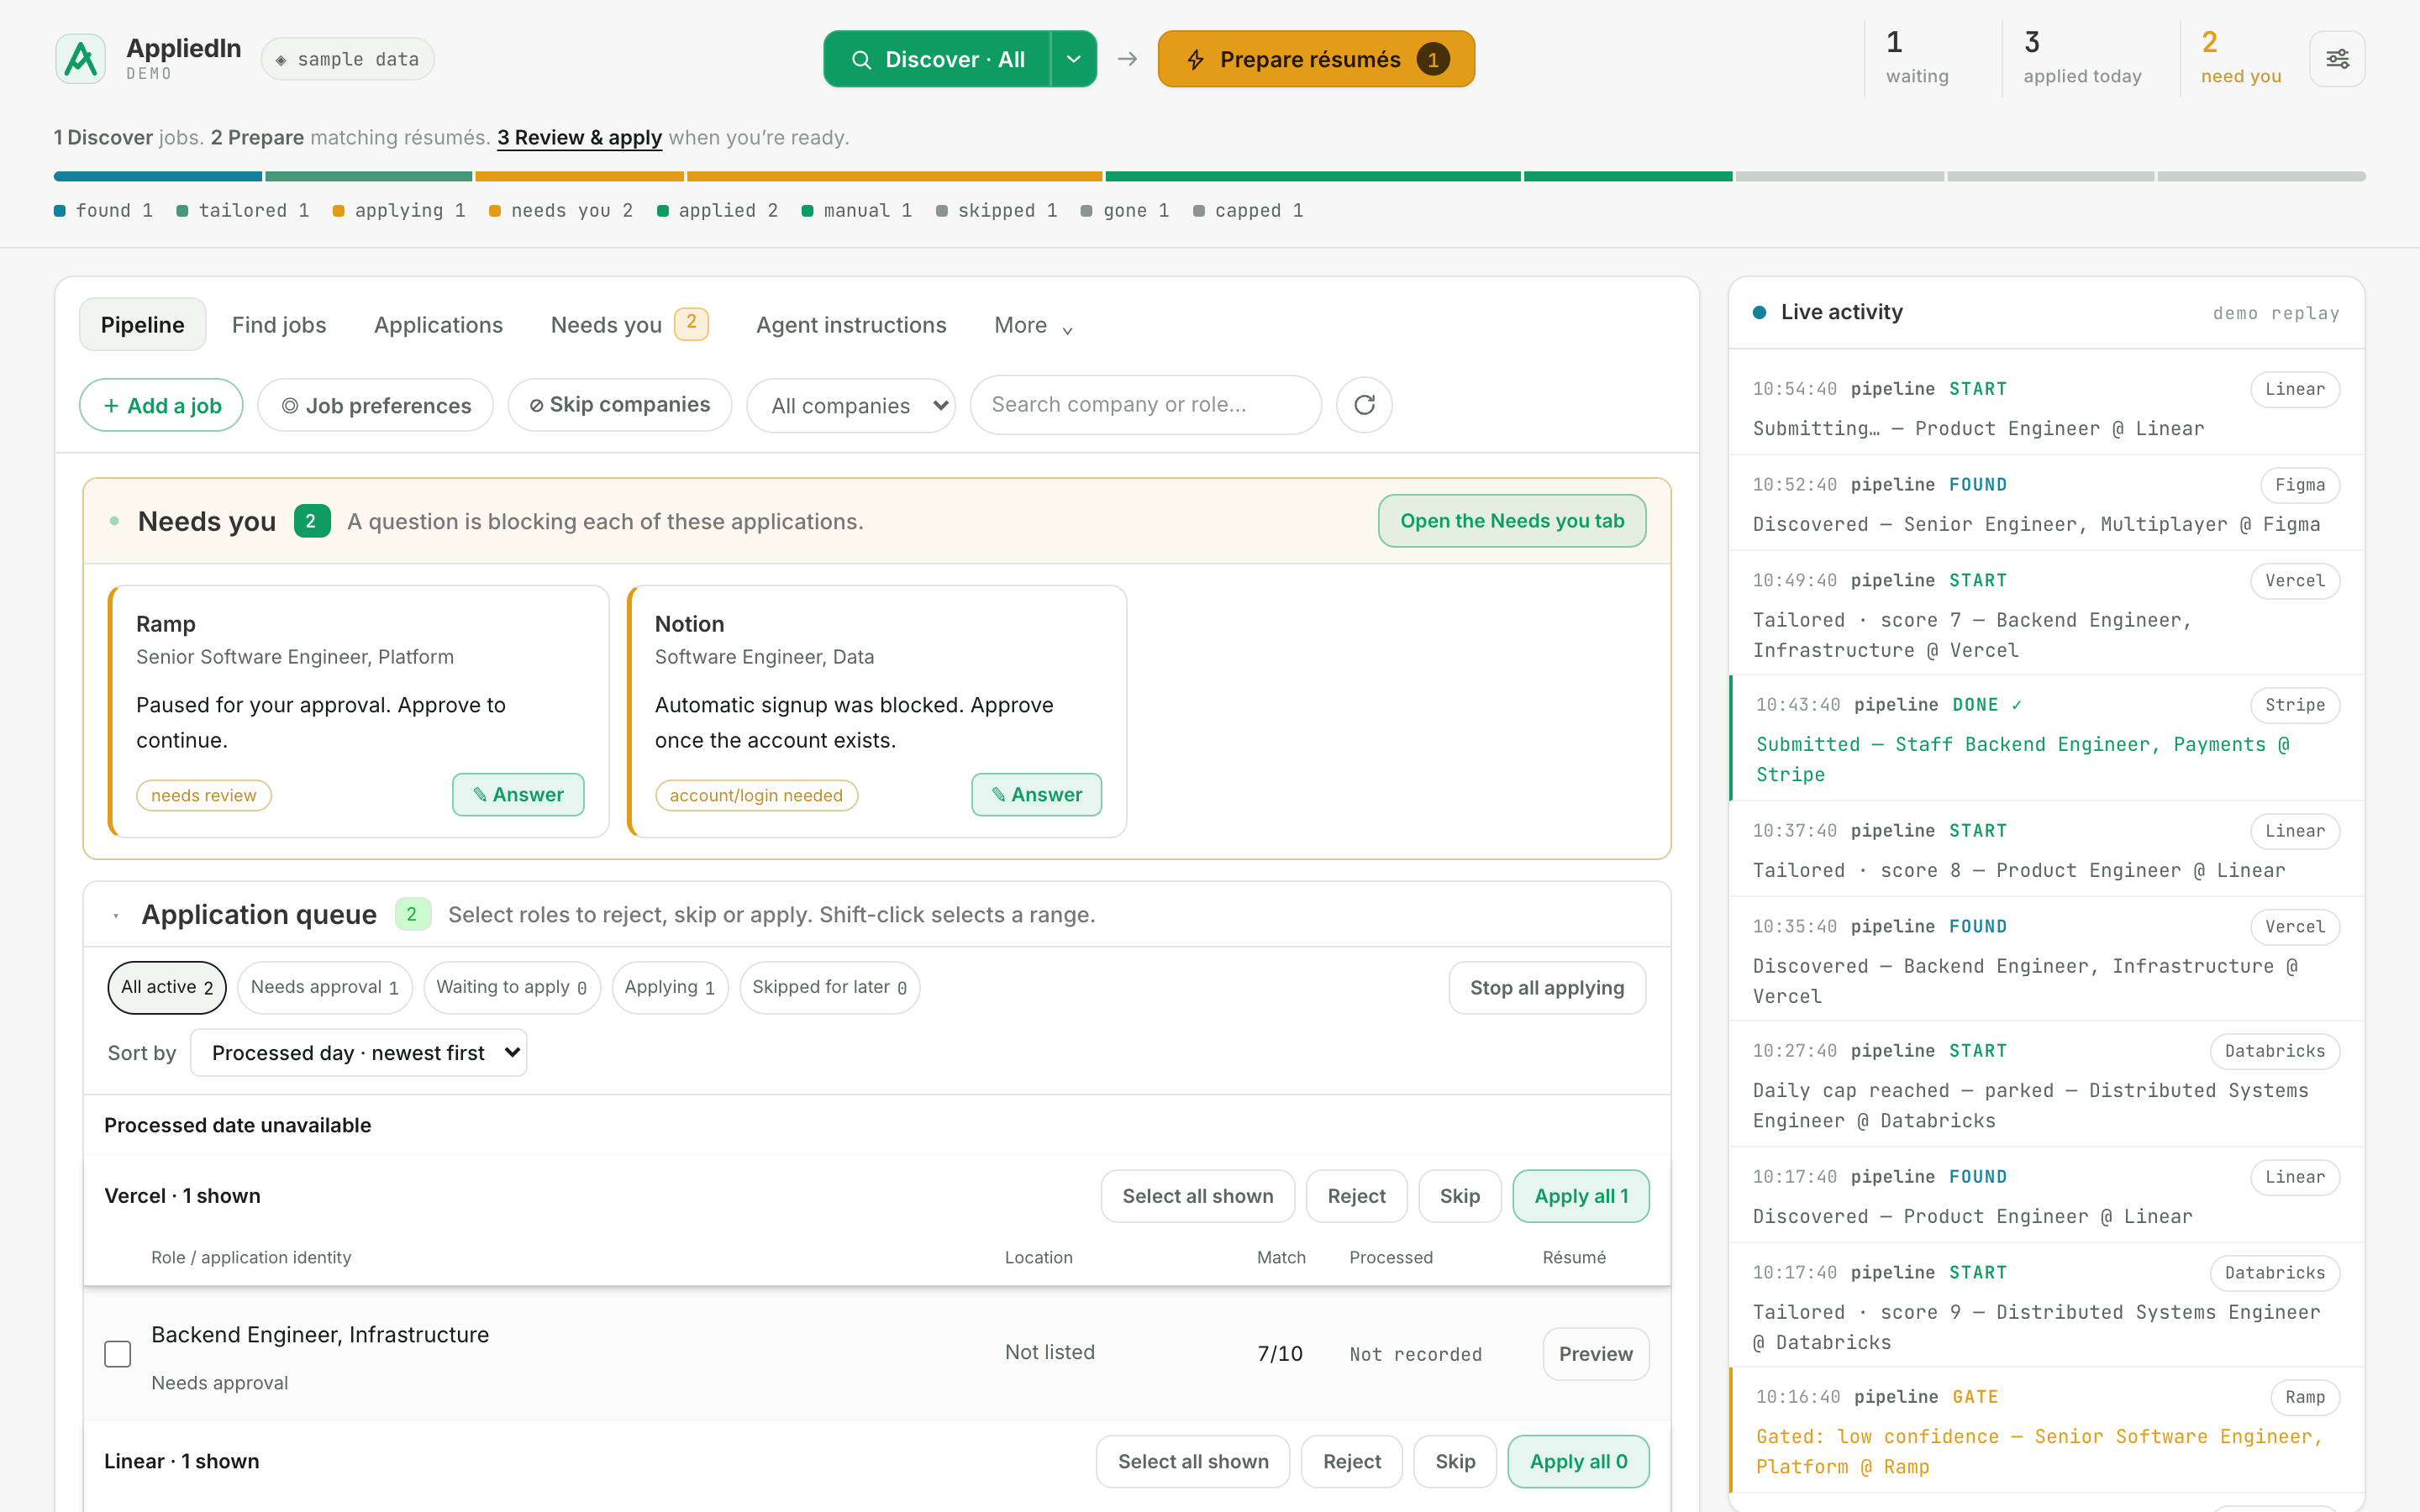Viewport: 2420px width, 1512px height.
Task: Select the Waiting to apply filter
Action: (x=512, y=988)
